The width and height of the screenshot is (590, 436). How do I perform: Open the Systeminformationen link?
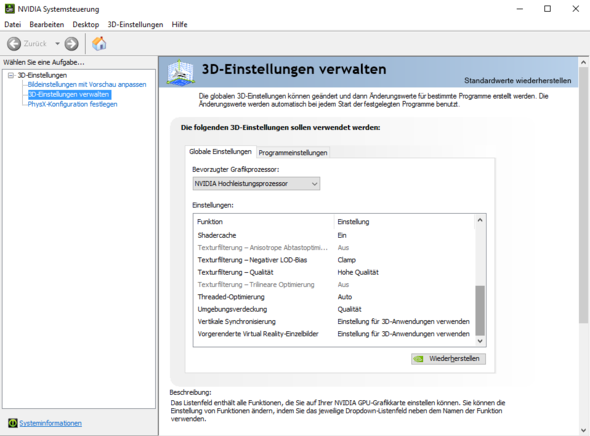click(50, 423)
